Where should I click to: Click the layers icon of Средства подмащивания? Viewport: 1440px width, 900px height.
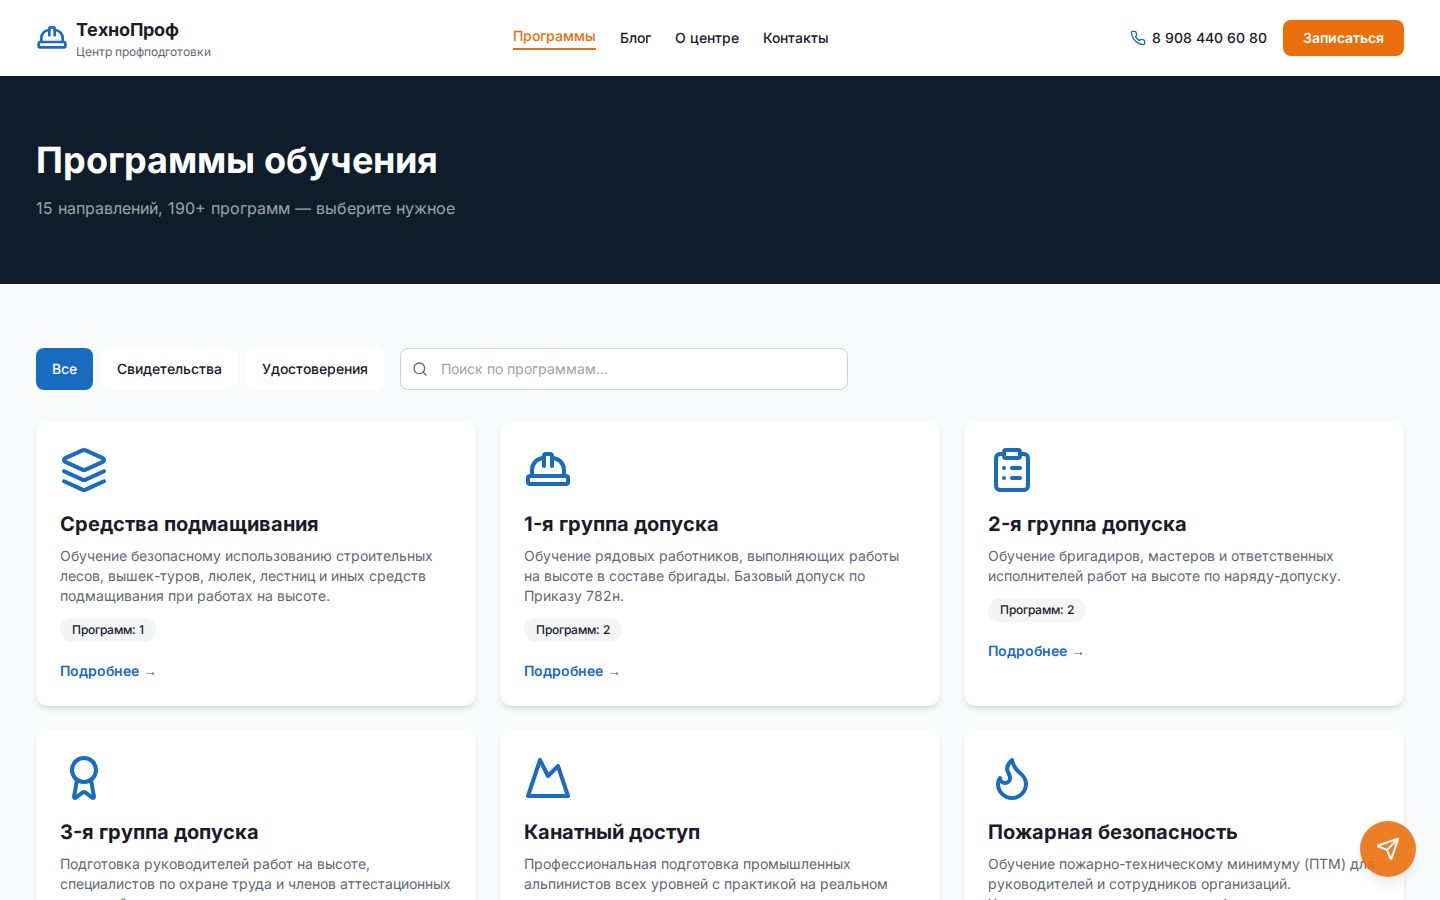84,470
